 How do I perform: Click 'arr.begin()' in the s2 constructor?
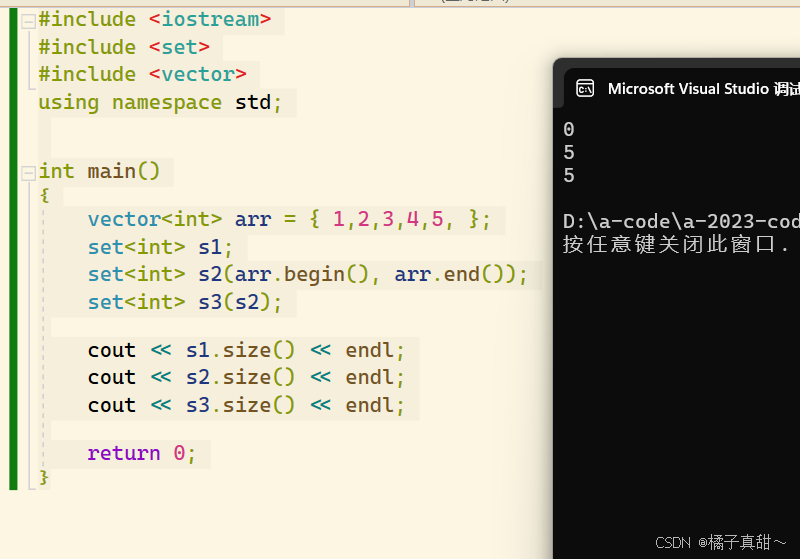coord(302,275)
